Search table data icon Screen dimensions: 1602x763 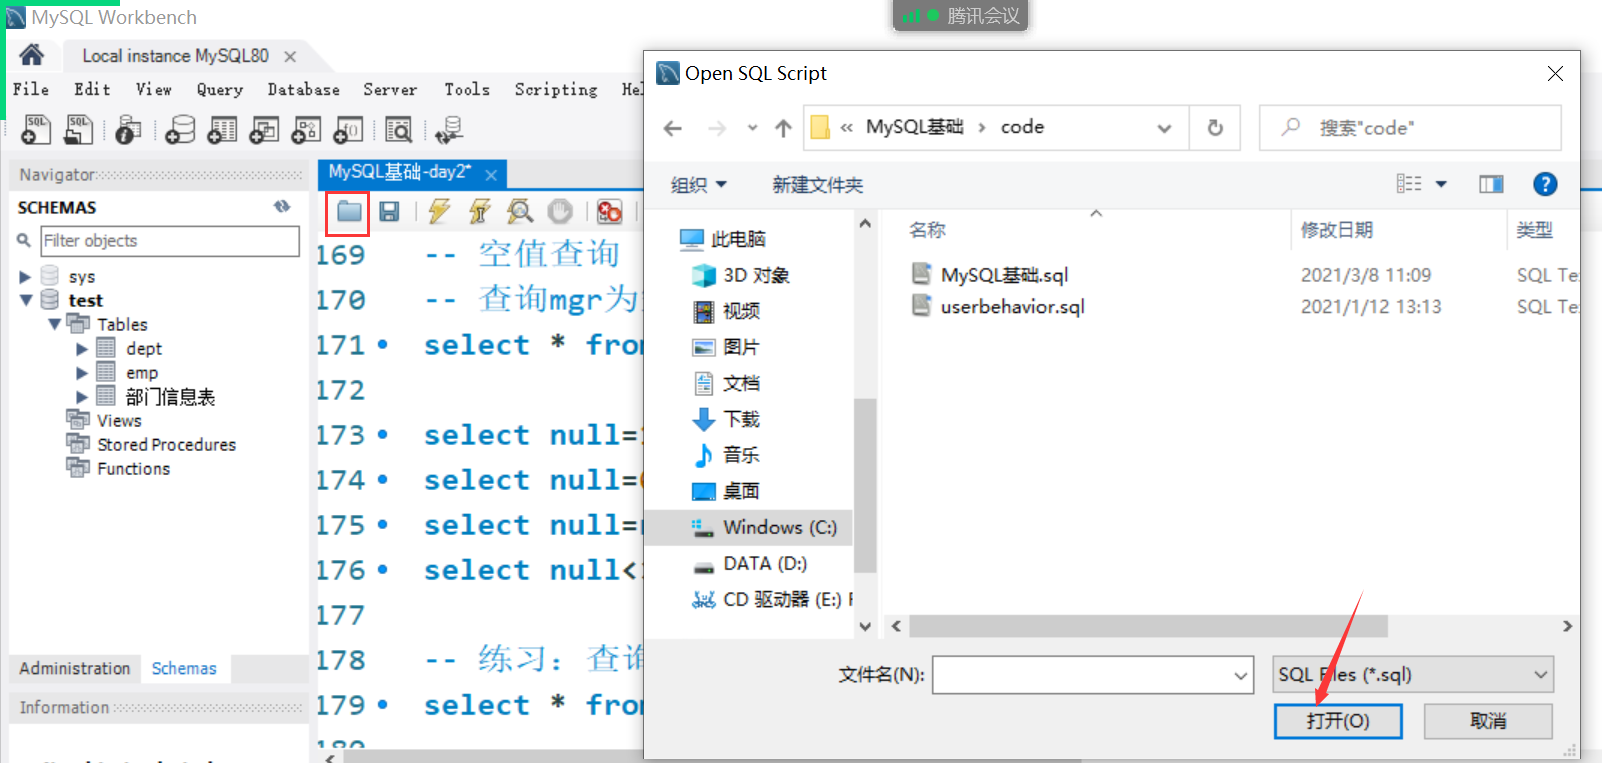coord(398,129)
